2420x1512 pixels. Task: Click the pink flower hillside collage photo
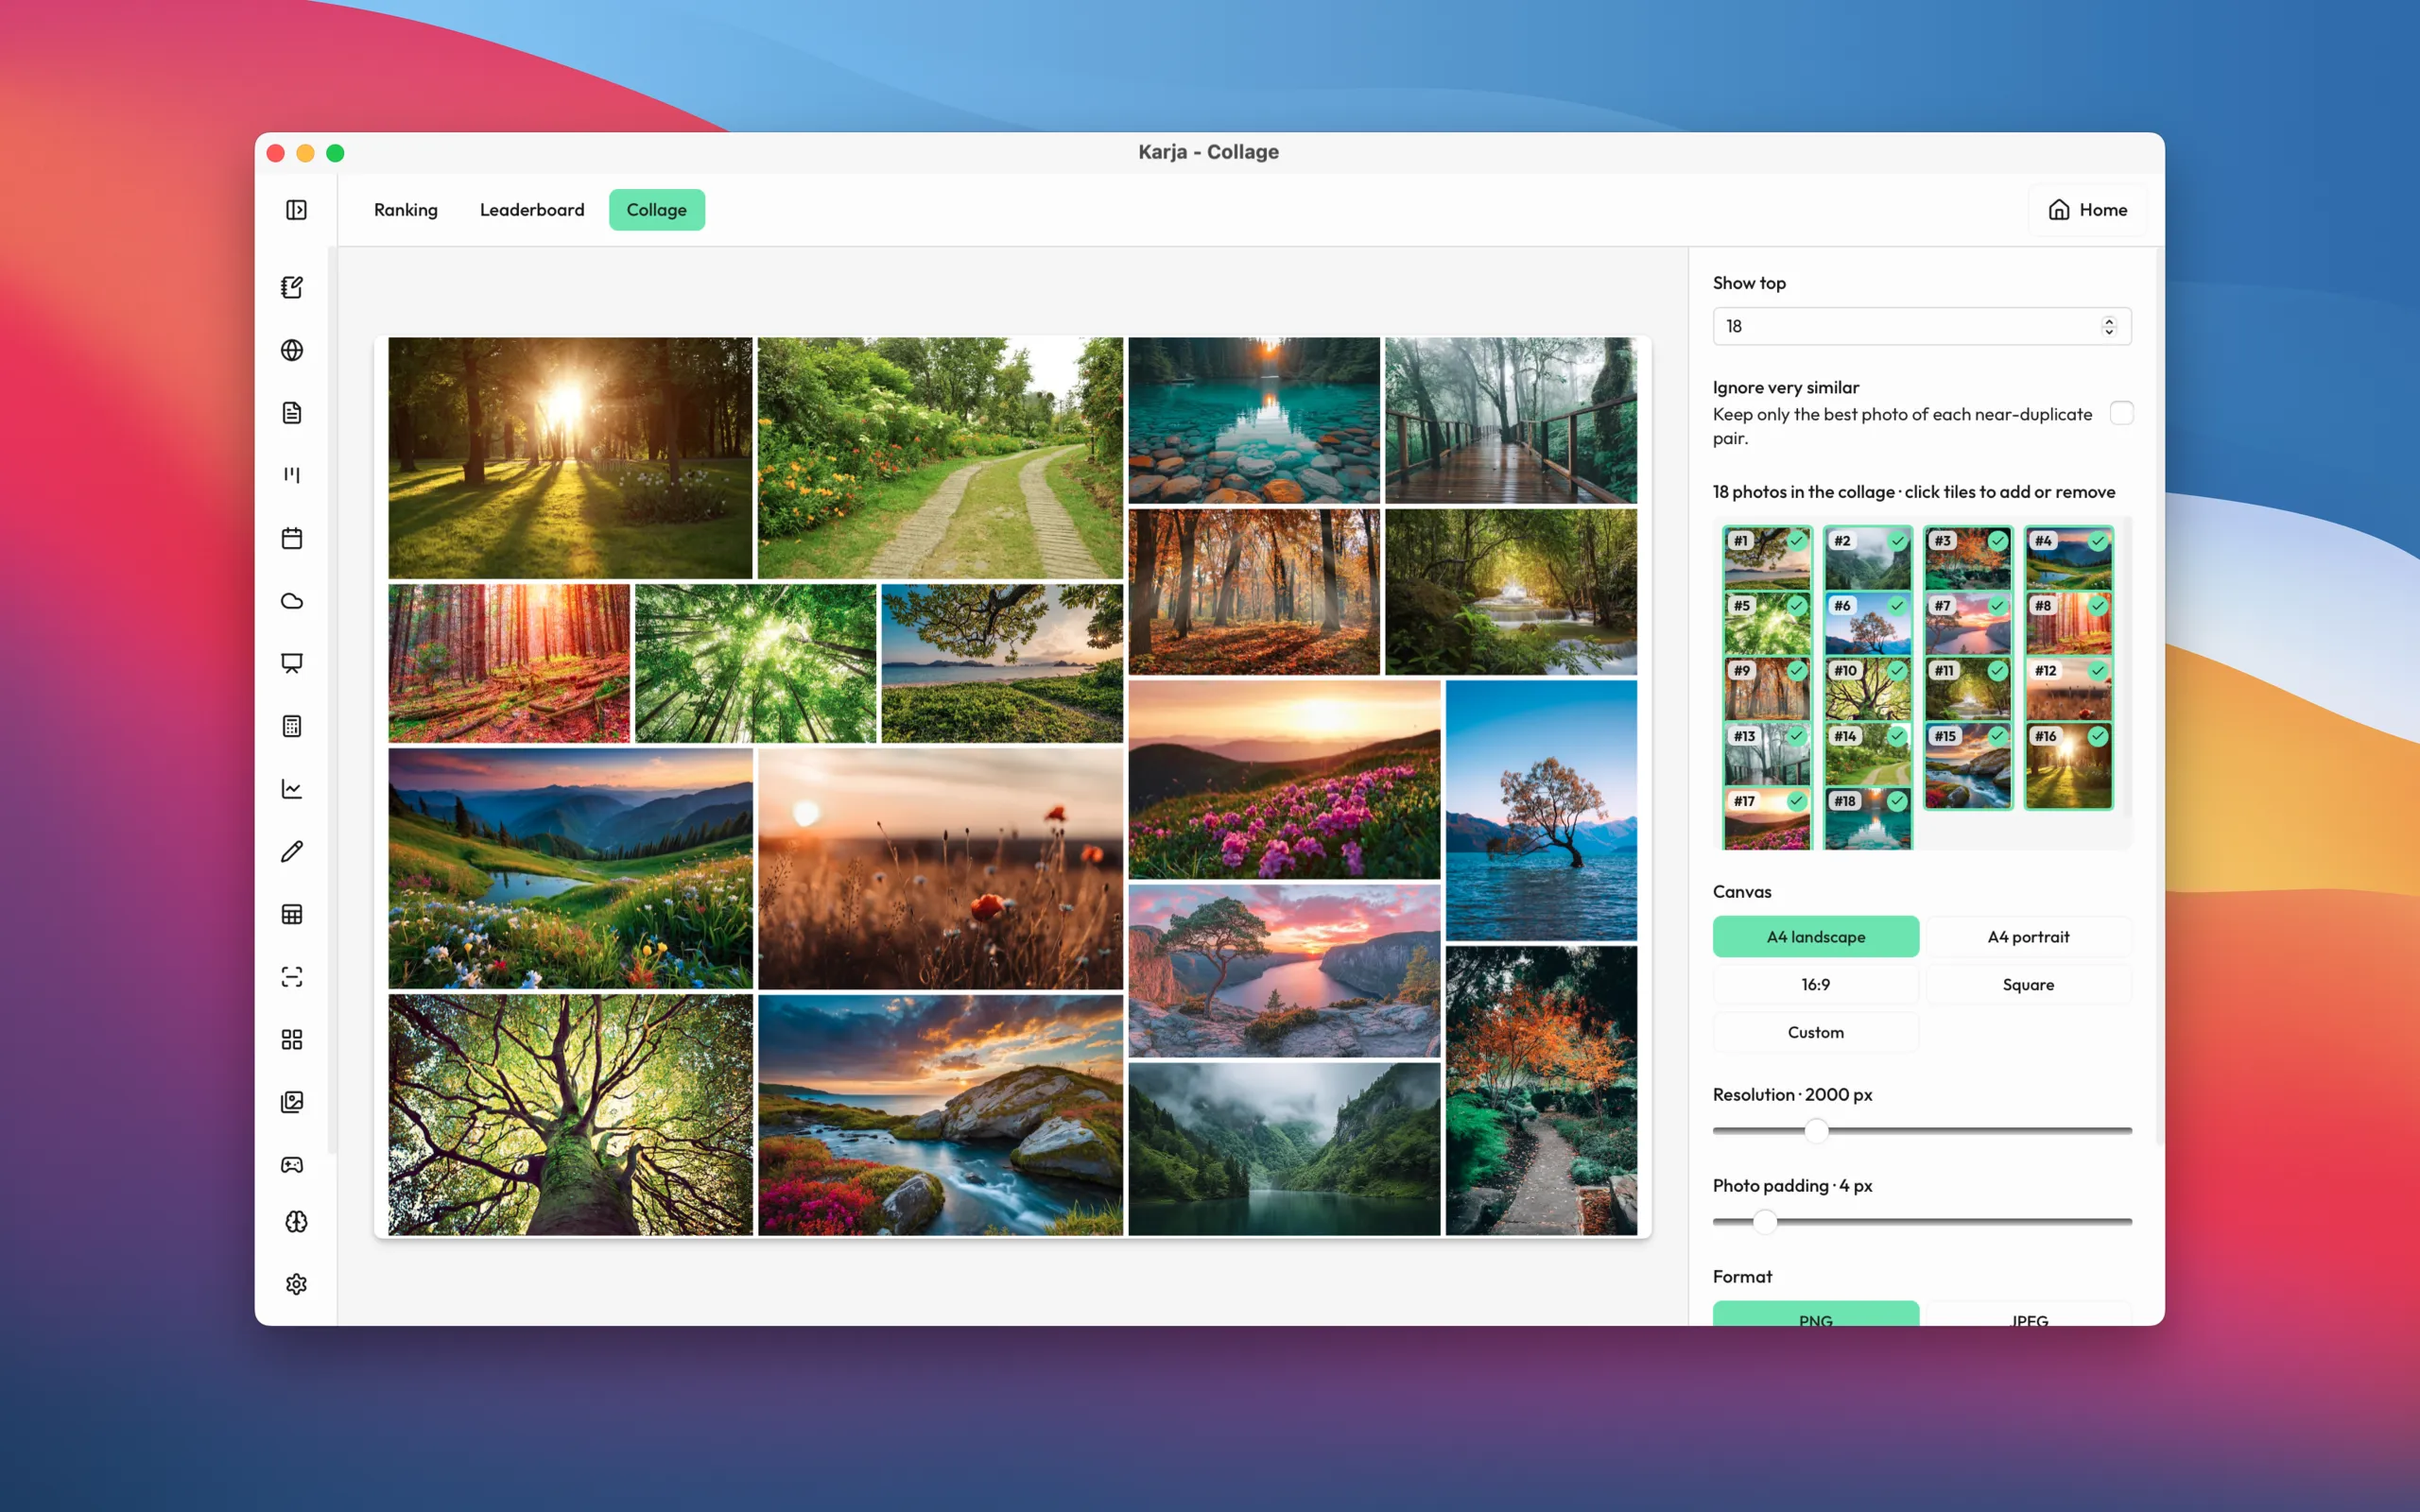click(x=1284, y=780)
